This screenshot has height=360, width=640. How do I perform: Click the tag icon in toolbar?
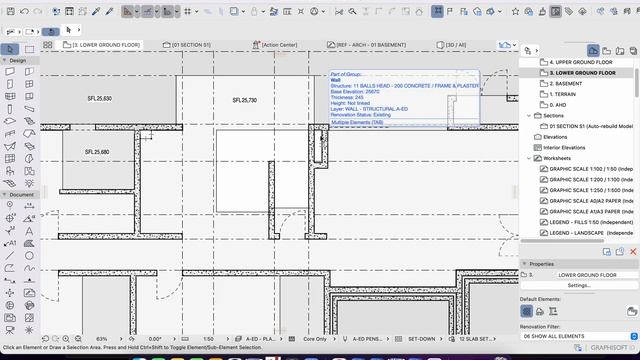pos(569,12)
